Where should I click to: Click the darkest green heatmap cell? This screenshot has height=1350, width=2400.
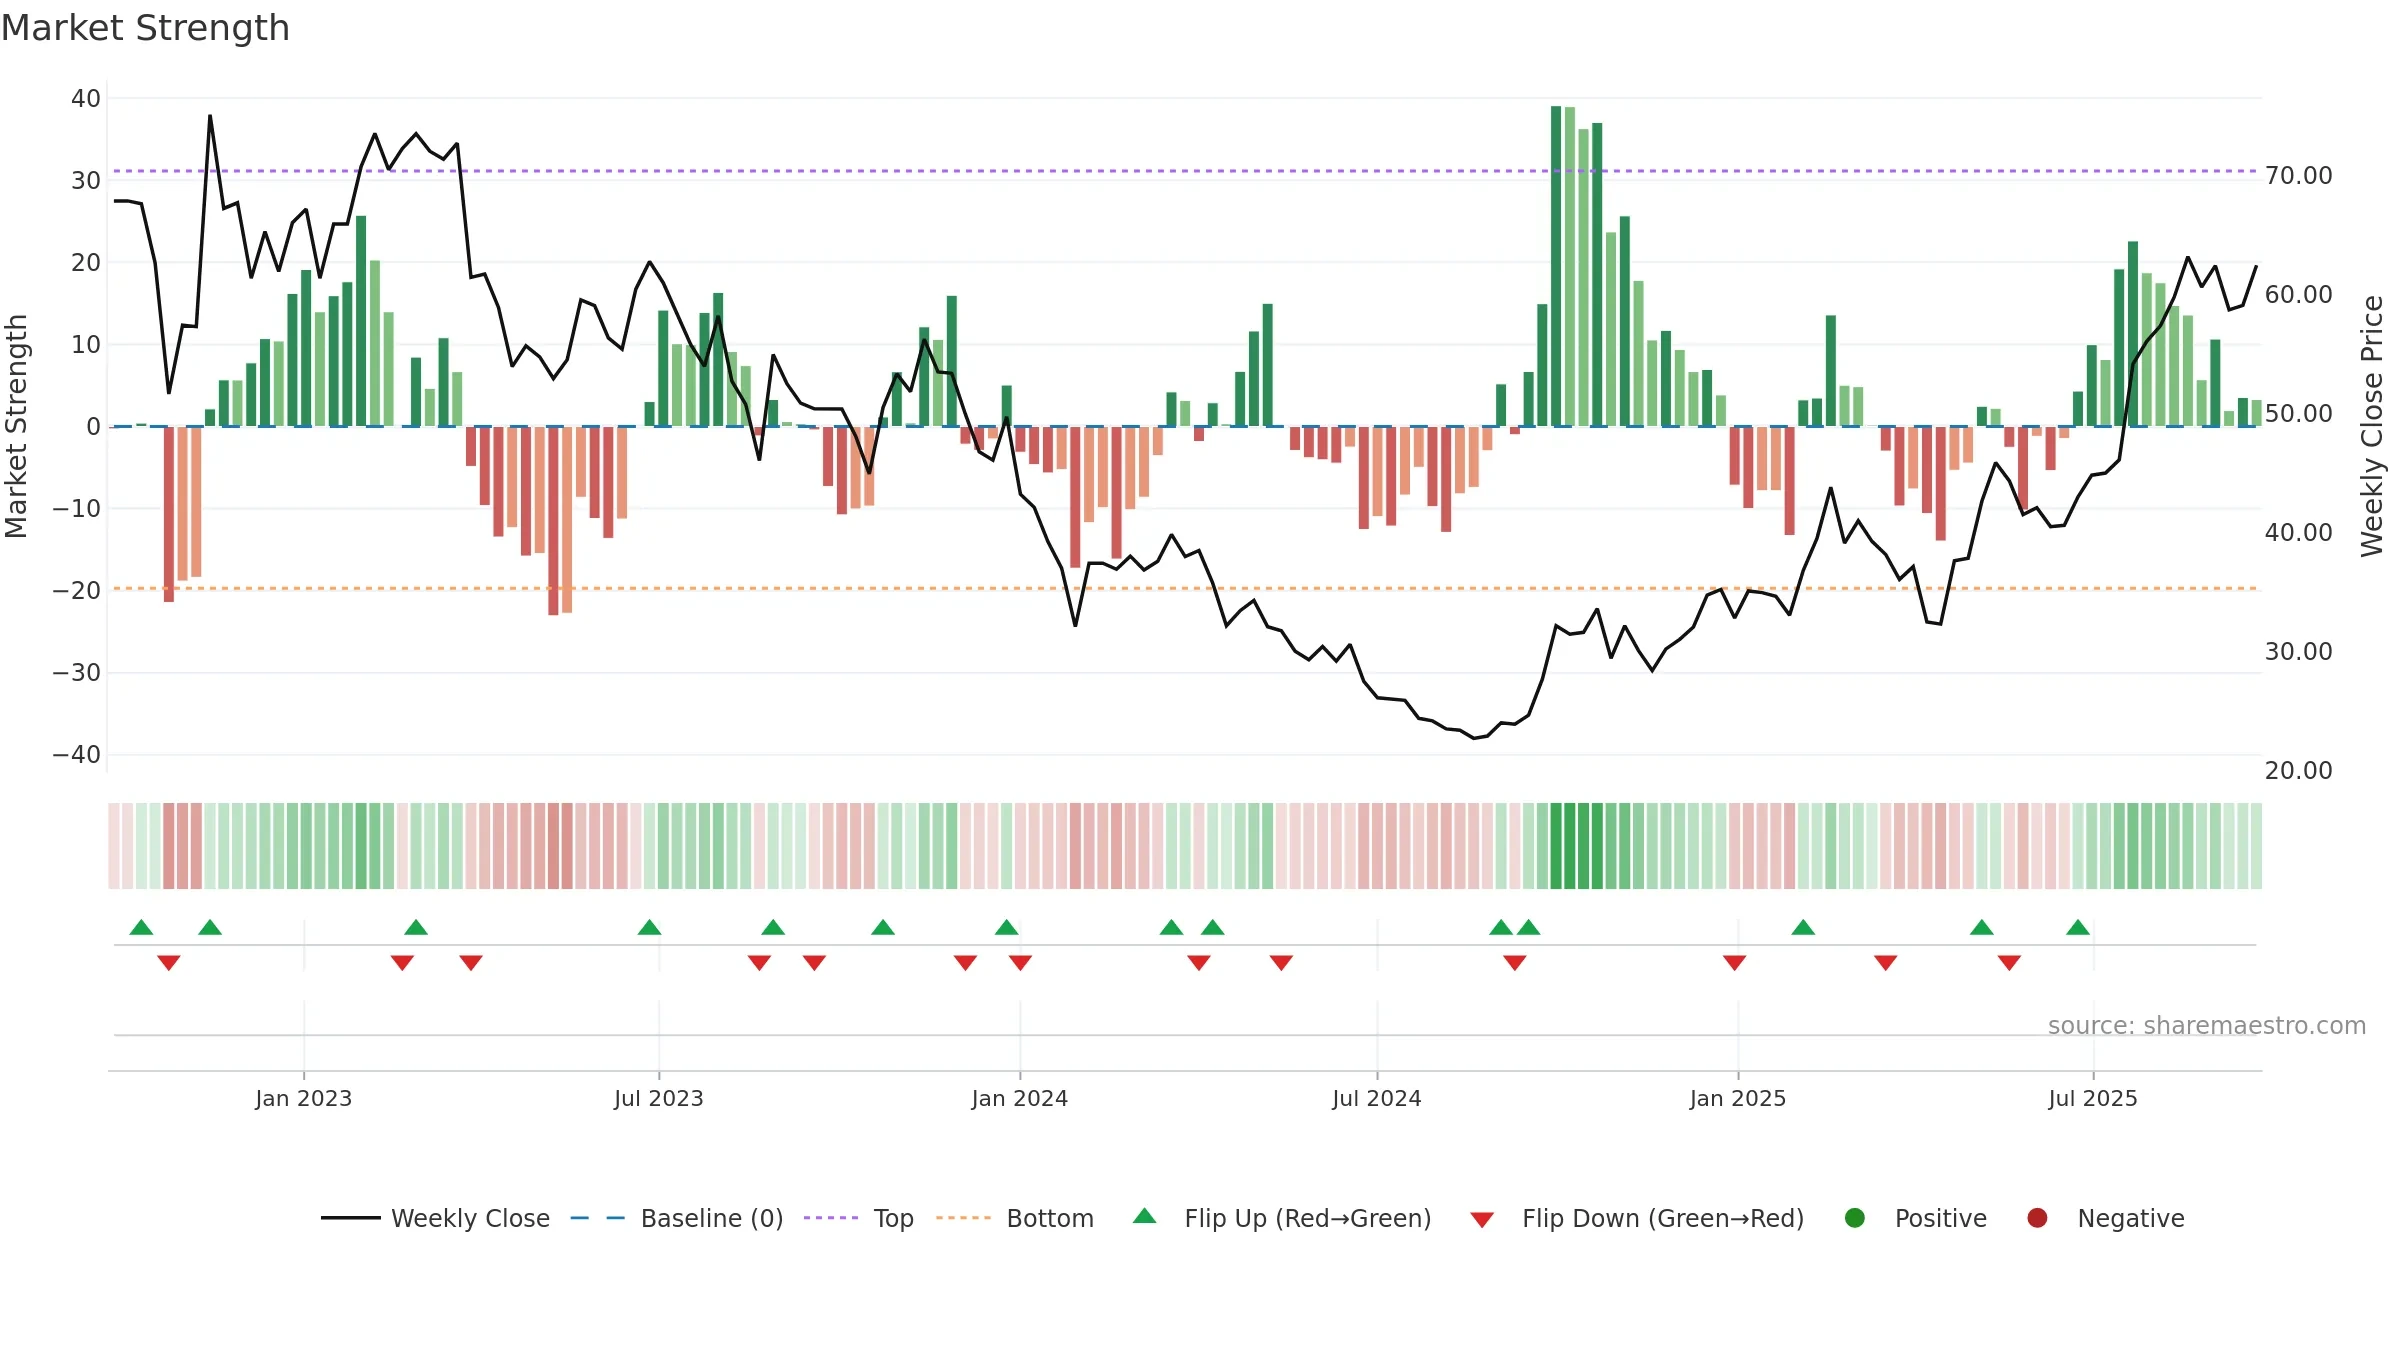click(1556, 846)
